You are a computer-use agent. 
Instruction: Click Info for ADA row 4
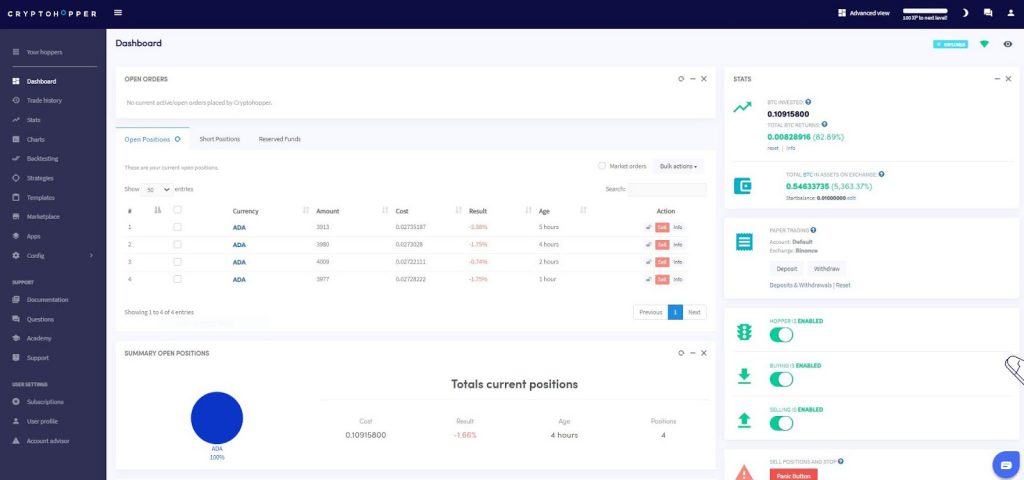677,280
